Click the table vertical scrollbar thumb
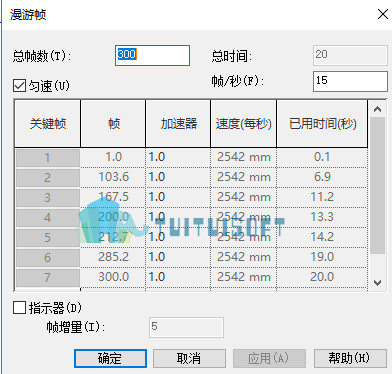 point(377,185)
